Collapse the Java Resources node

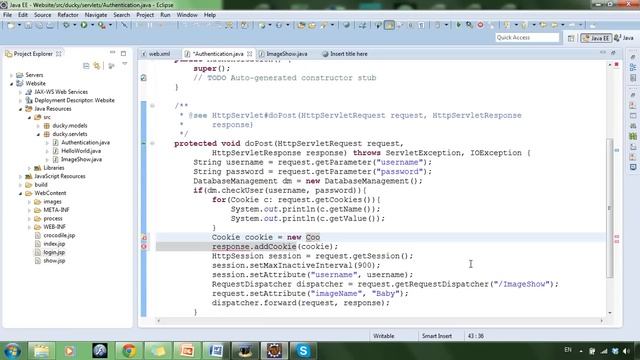(20, 109)
